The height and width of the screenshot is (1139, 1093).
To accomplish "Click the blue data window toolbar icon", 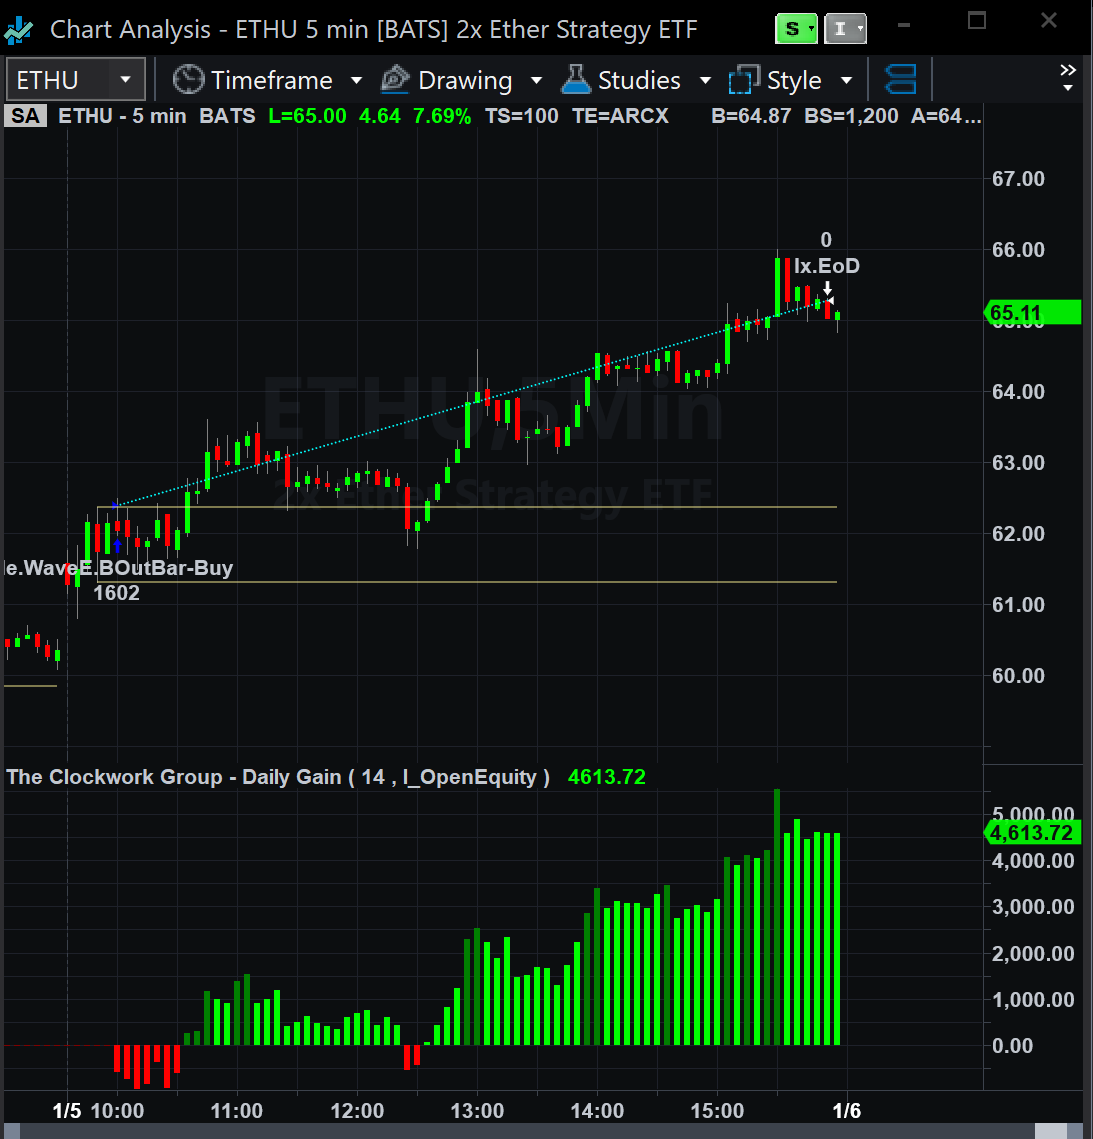I will (901, 79).
